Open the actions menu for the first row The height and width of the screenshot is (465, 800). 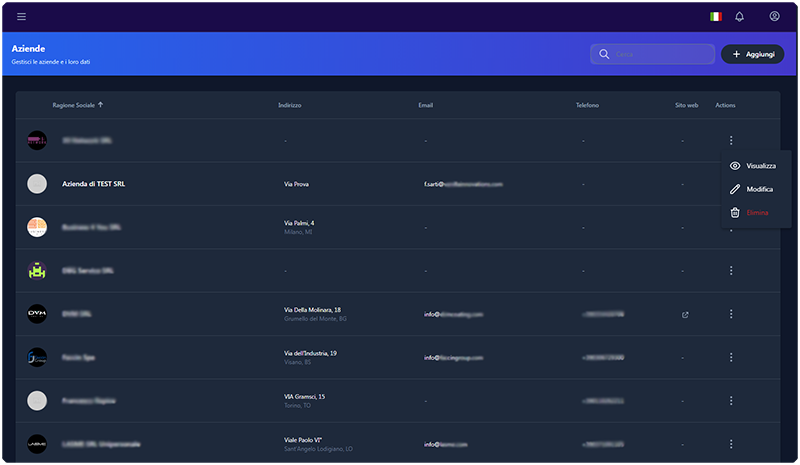(731, 141)
